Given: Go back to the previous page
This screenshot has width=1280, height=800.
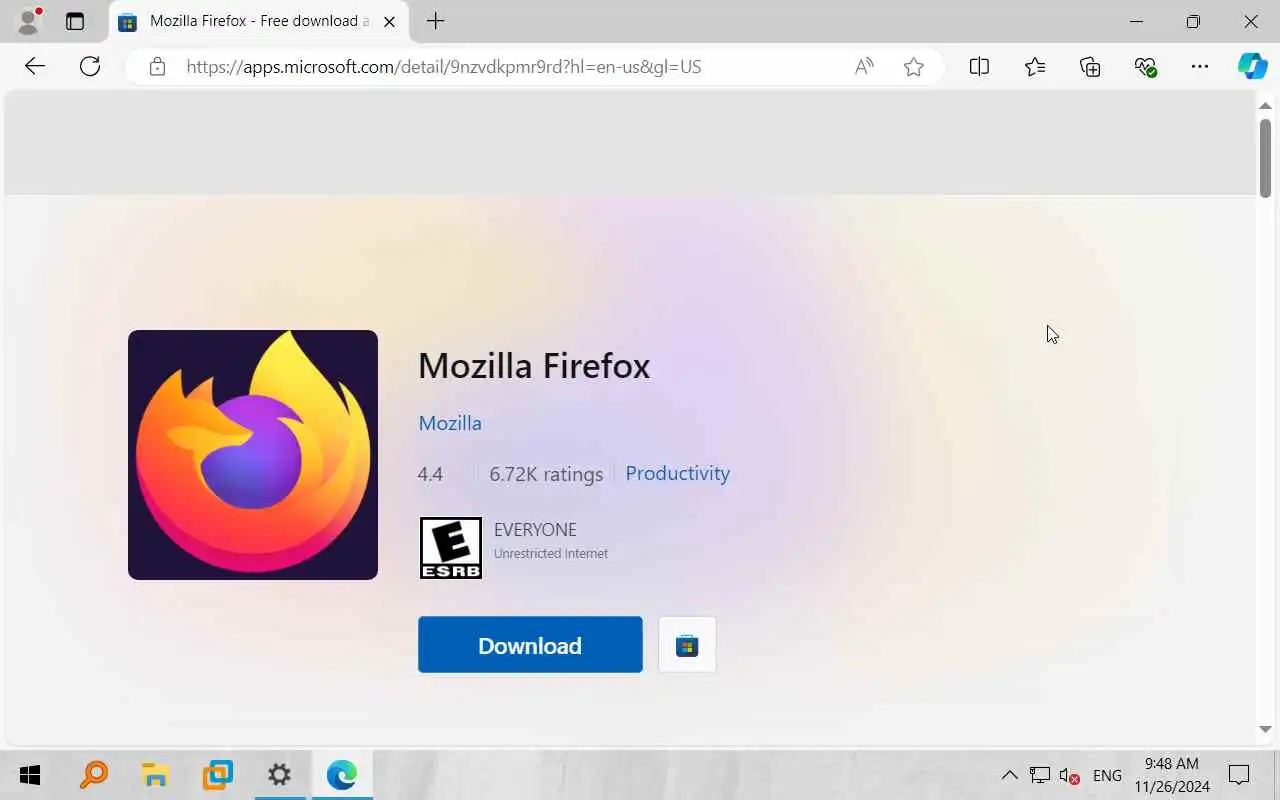Looking at the screenshot, I should point(35,66).
